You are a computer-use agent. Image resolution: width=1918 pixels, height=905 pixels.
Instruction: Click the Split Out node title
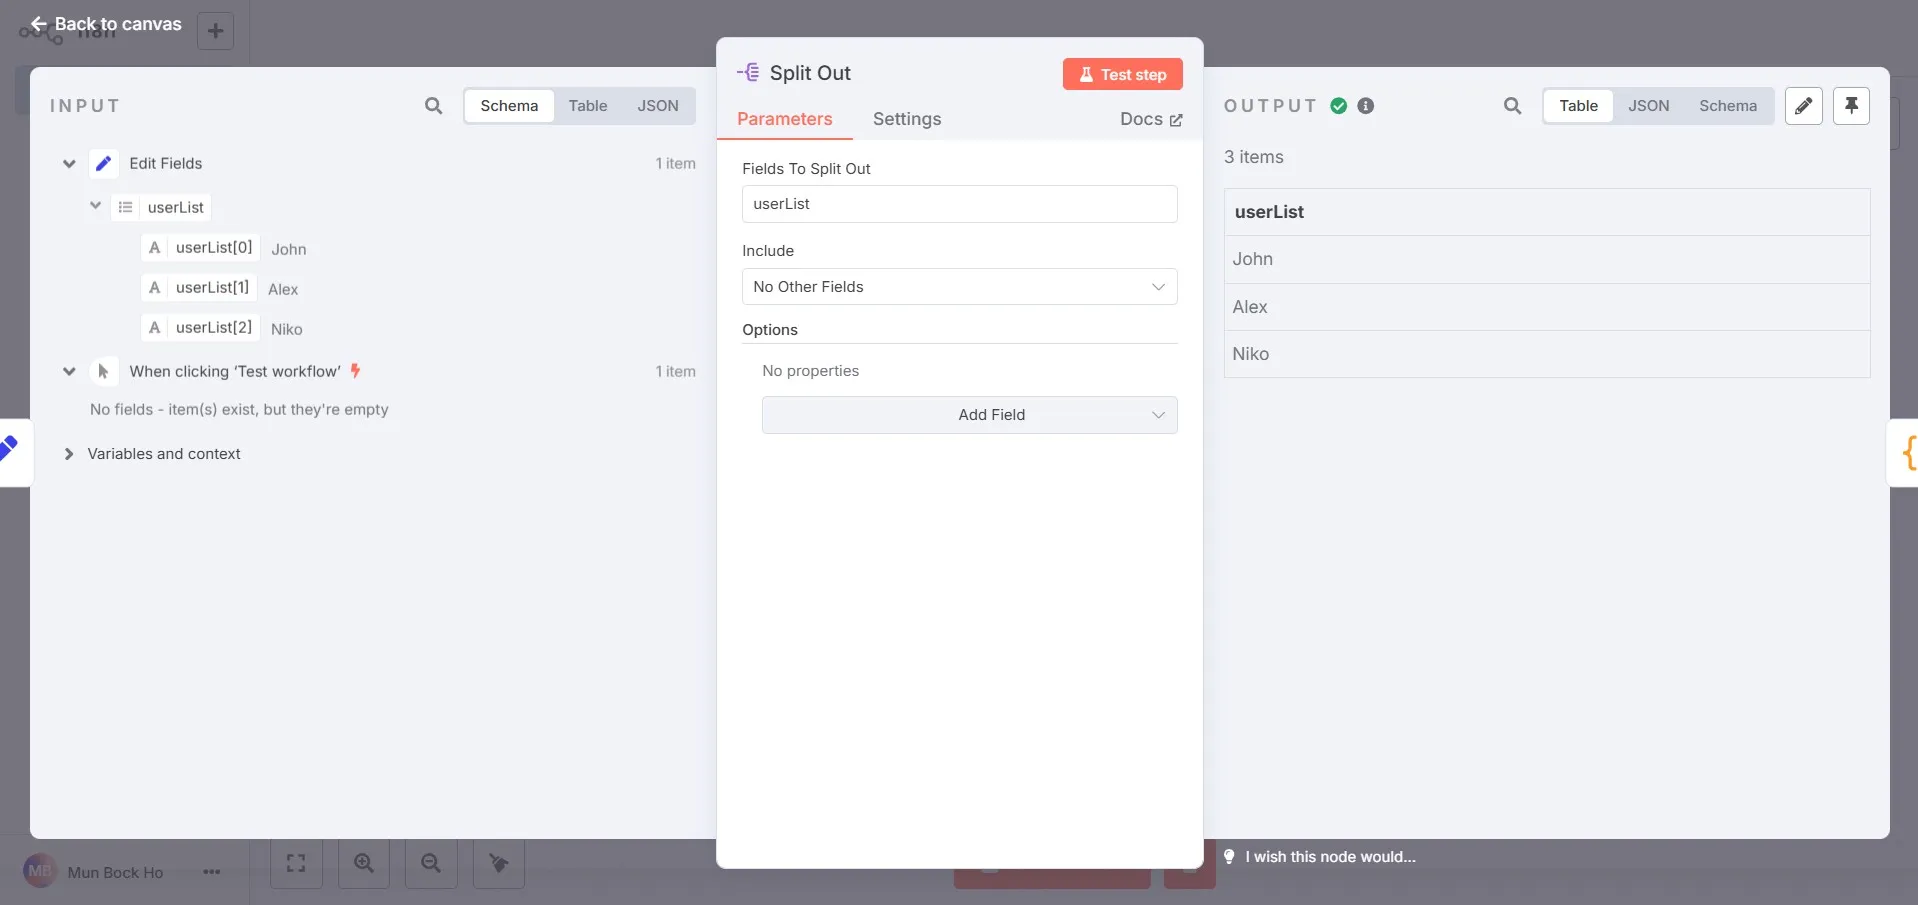point(810,73)
